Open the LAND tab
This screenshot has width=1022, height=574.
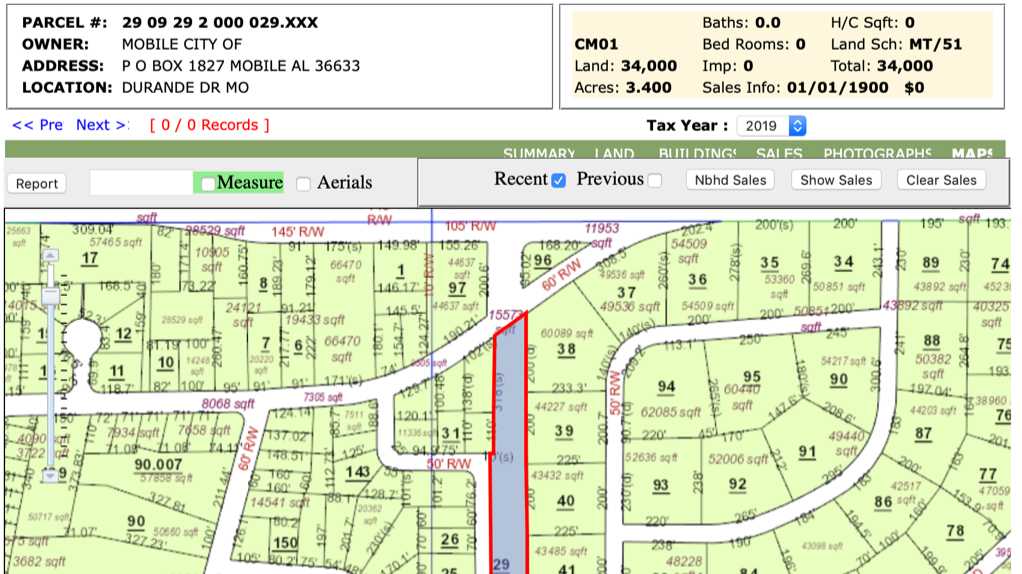tap(615, 154)
